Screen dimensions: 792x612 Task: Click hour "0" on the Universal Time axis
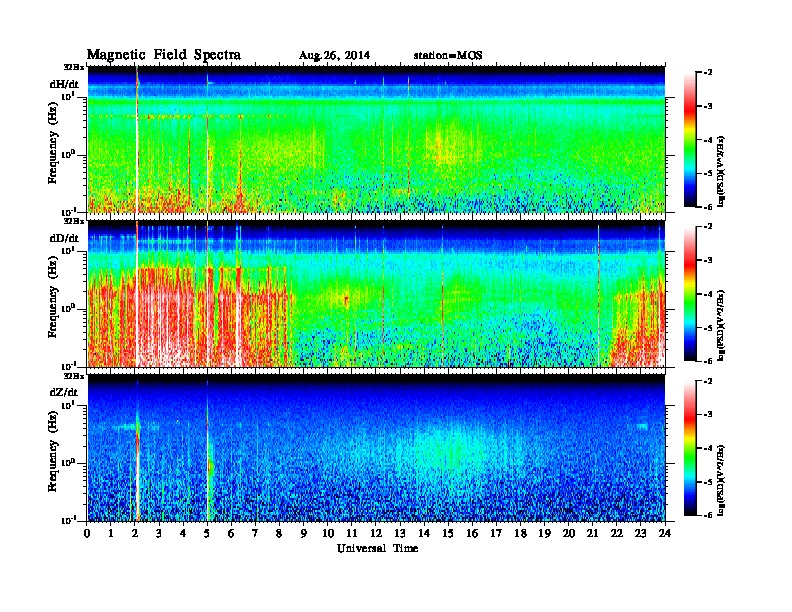coord(87,533)
